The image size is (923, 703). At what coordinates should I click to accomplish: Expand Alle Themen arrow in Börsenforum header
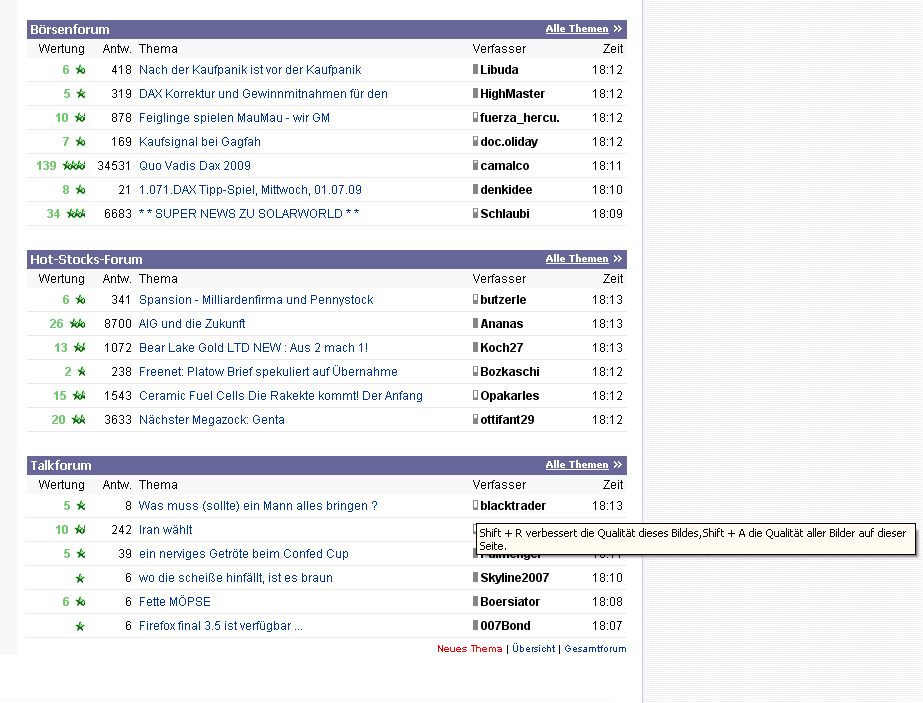point(618,29)
